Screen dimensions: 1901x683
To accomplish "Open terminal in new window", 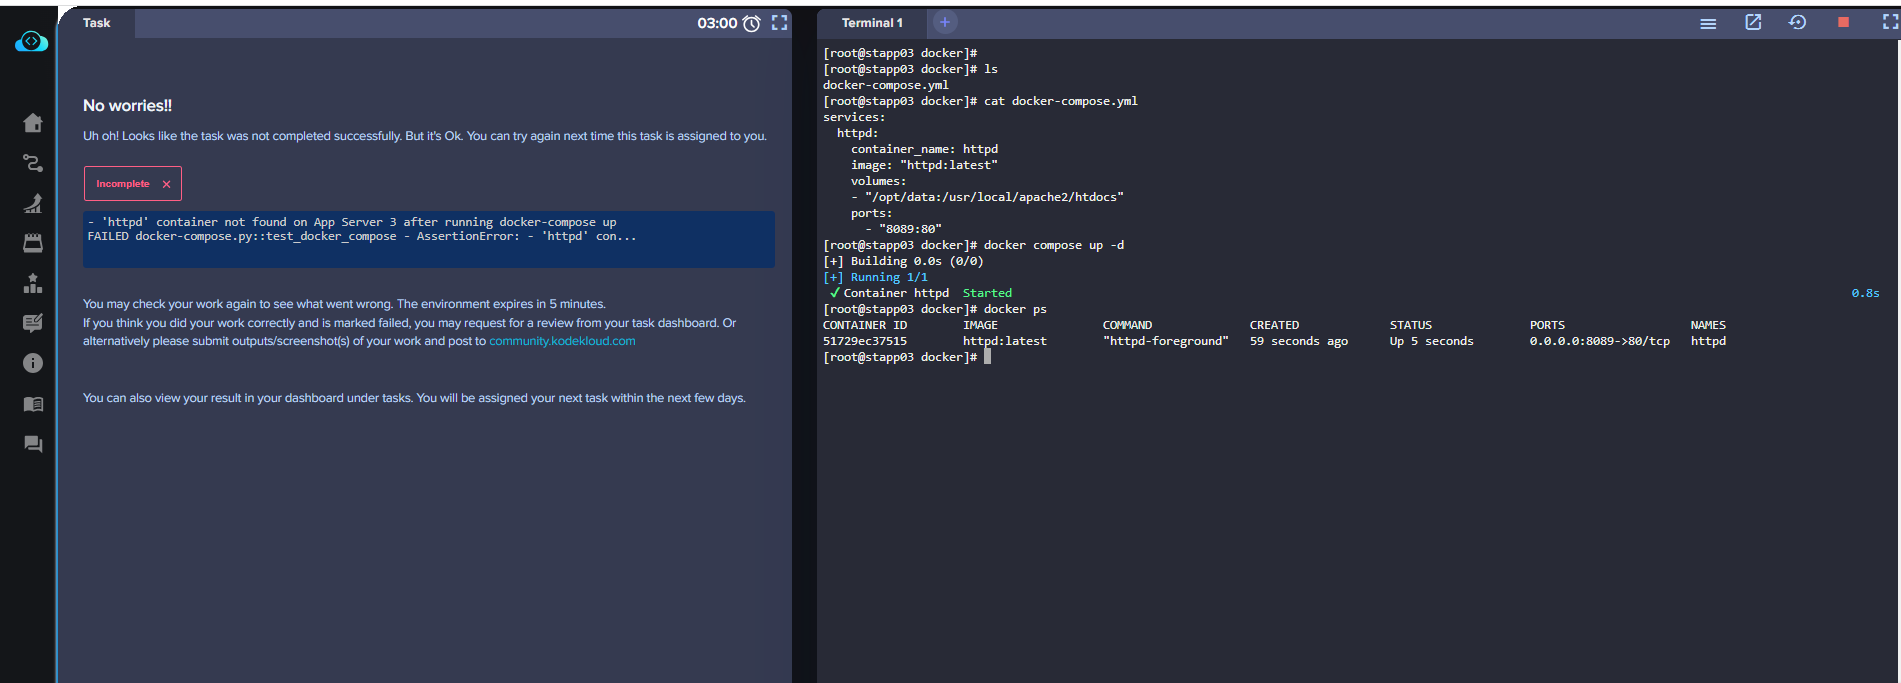I will [x=1753, y=22].
